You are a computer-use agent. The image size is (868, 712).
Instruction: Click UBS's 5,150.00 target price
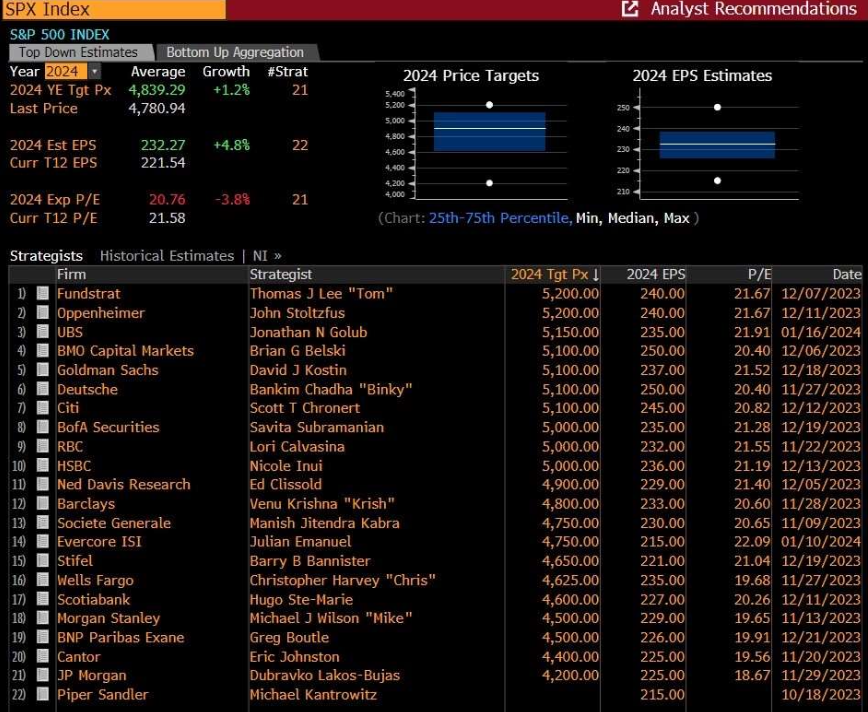point(570,332)
